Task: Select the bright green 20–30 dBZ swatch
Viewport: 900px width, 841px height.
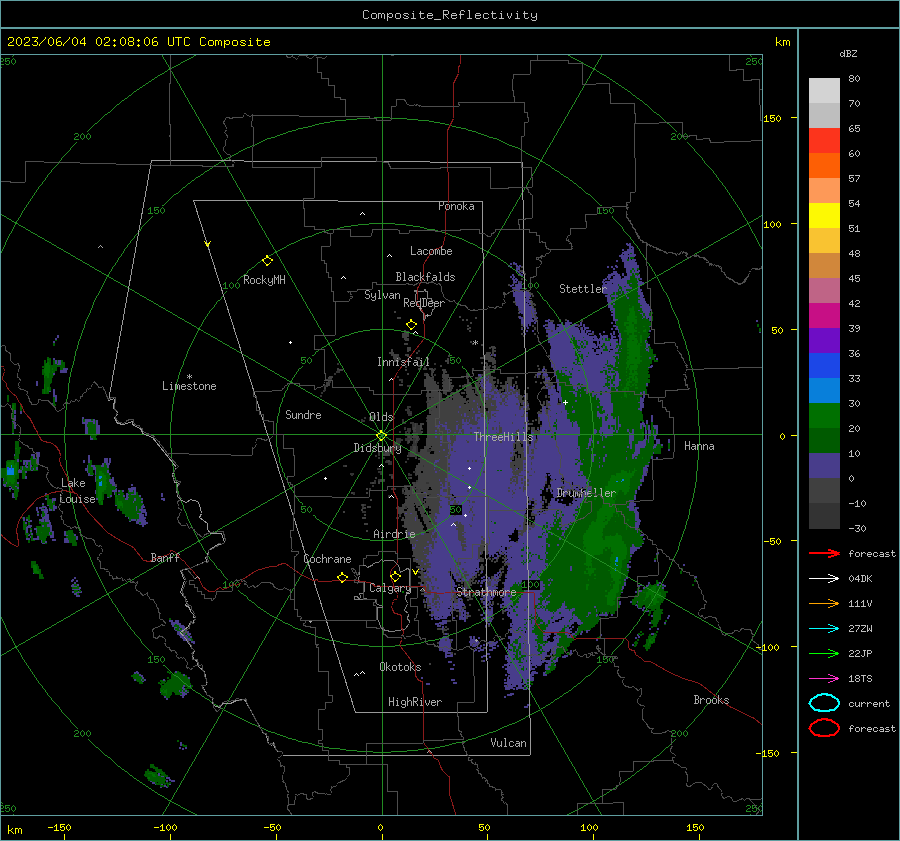Action: (x=824, y=416)
